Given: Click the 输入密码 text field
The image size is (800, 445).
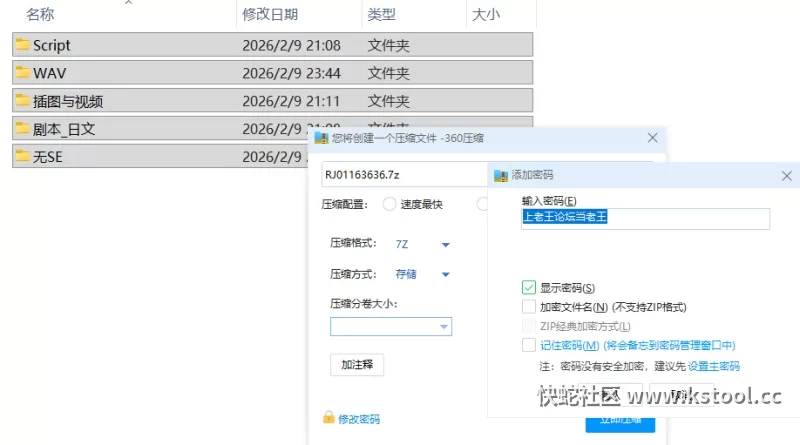Looking at the screenshot, I should click(x=645, y=218).
